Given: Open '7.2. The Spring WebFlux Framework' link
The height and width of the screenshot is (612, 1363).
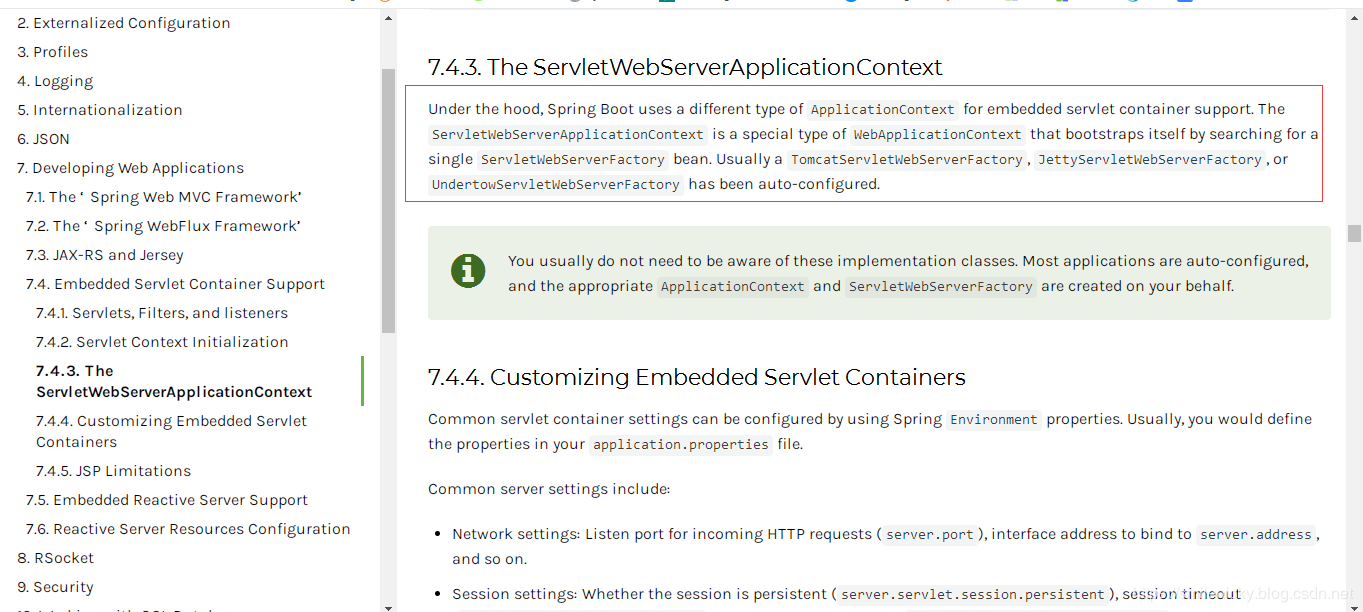Looking at the screenshot, I should click(164, 226).
